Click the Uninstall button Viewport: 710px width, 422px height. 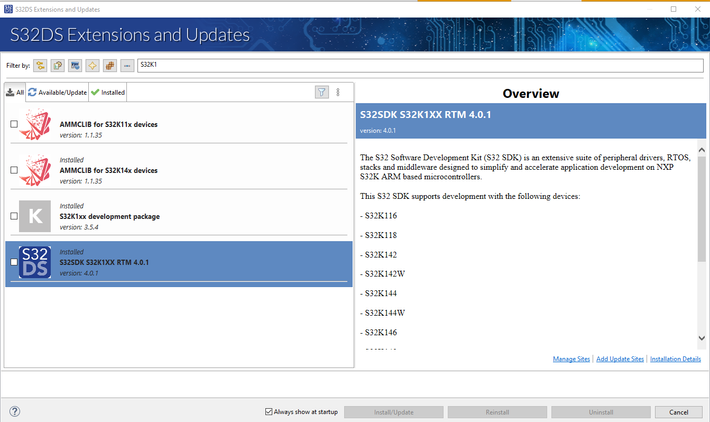click(601, 412)
